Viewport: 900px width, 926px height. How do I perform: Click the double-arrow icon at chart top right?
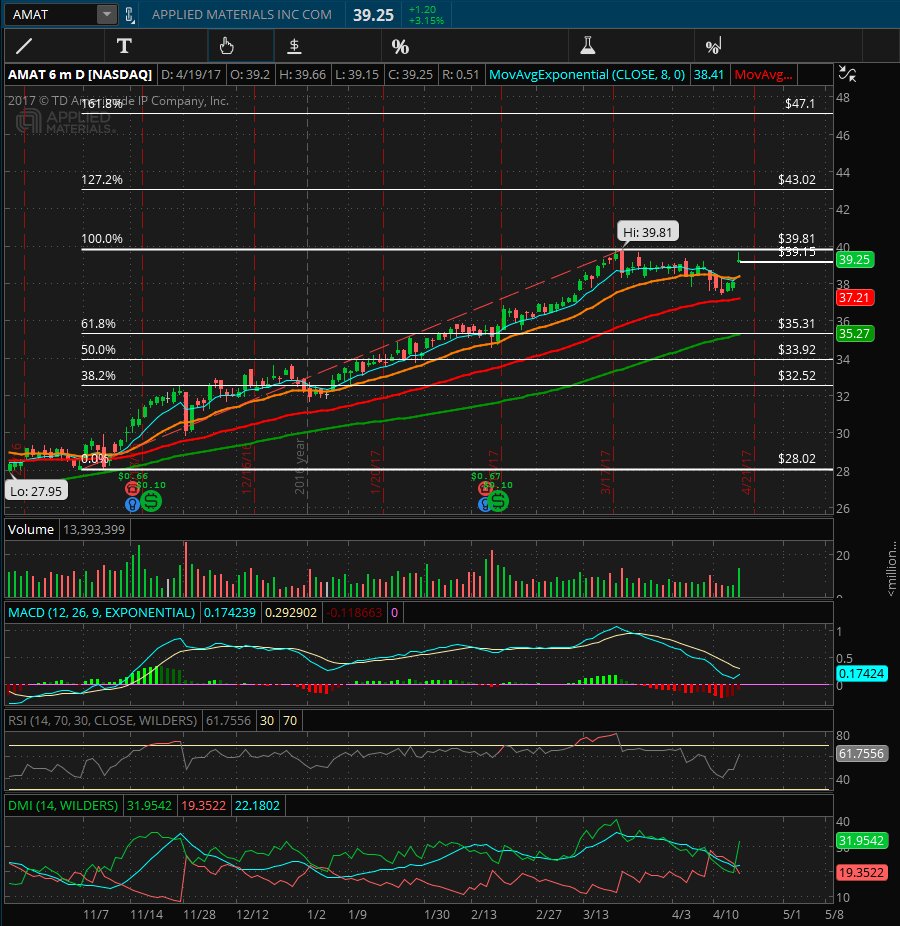848,74
